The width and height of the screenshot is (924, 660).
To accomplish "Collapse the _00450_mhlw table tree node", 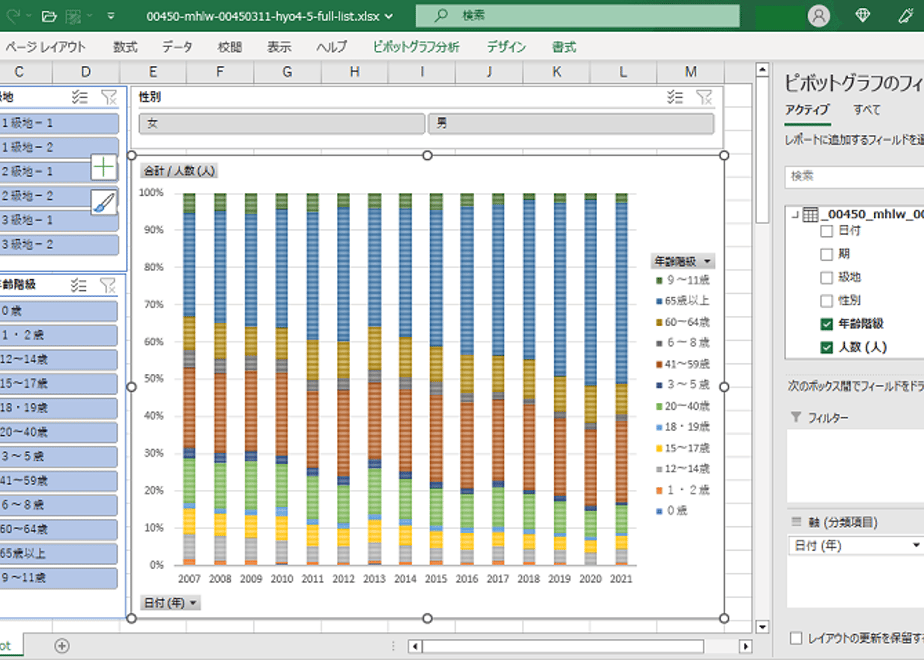I will pyautogui.click(x=794, y=215).
